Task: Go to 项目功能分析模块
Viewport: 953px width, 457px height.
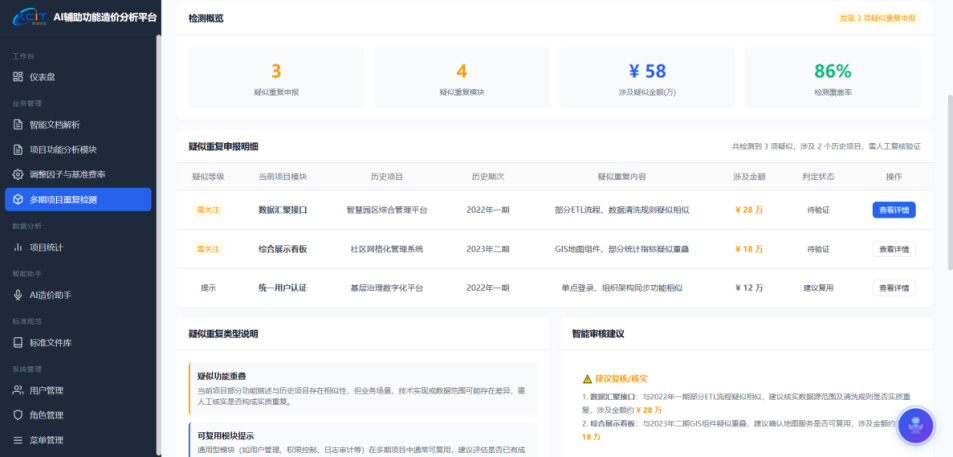Action: (x=78, y=149)
